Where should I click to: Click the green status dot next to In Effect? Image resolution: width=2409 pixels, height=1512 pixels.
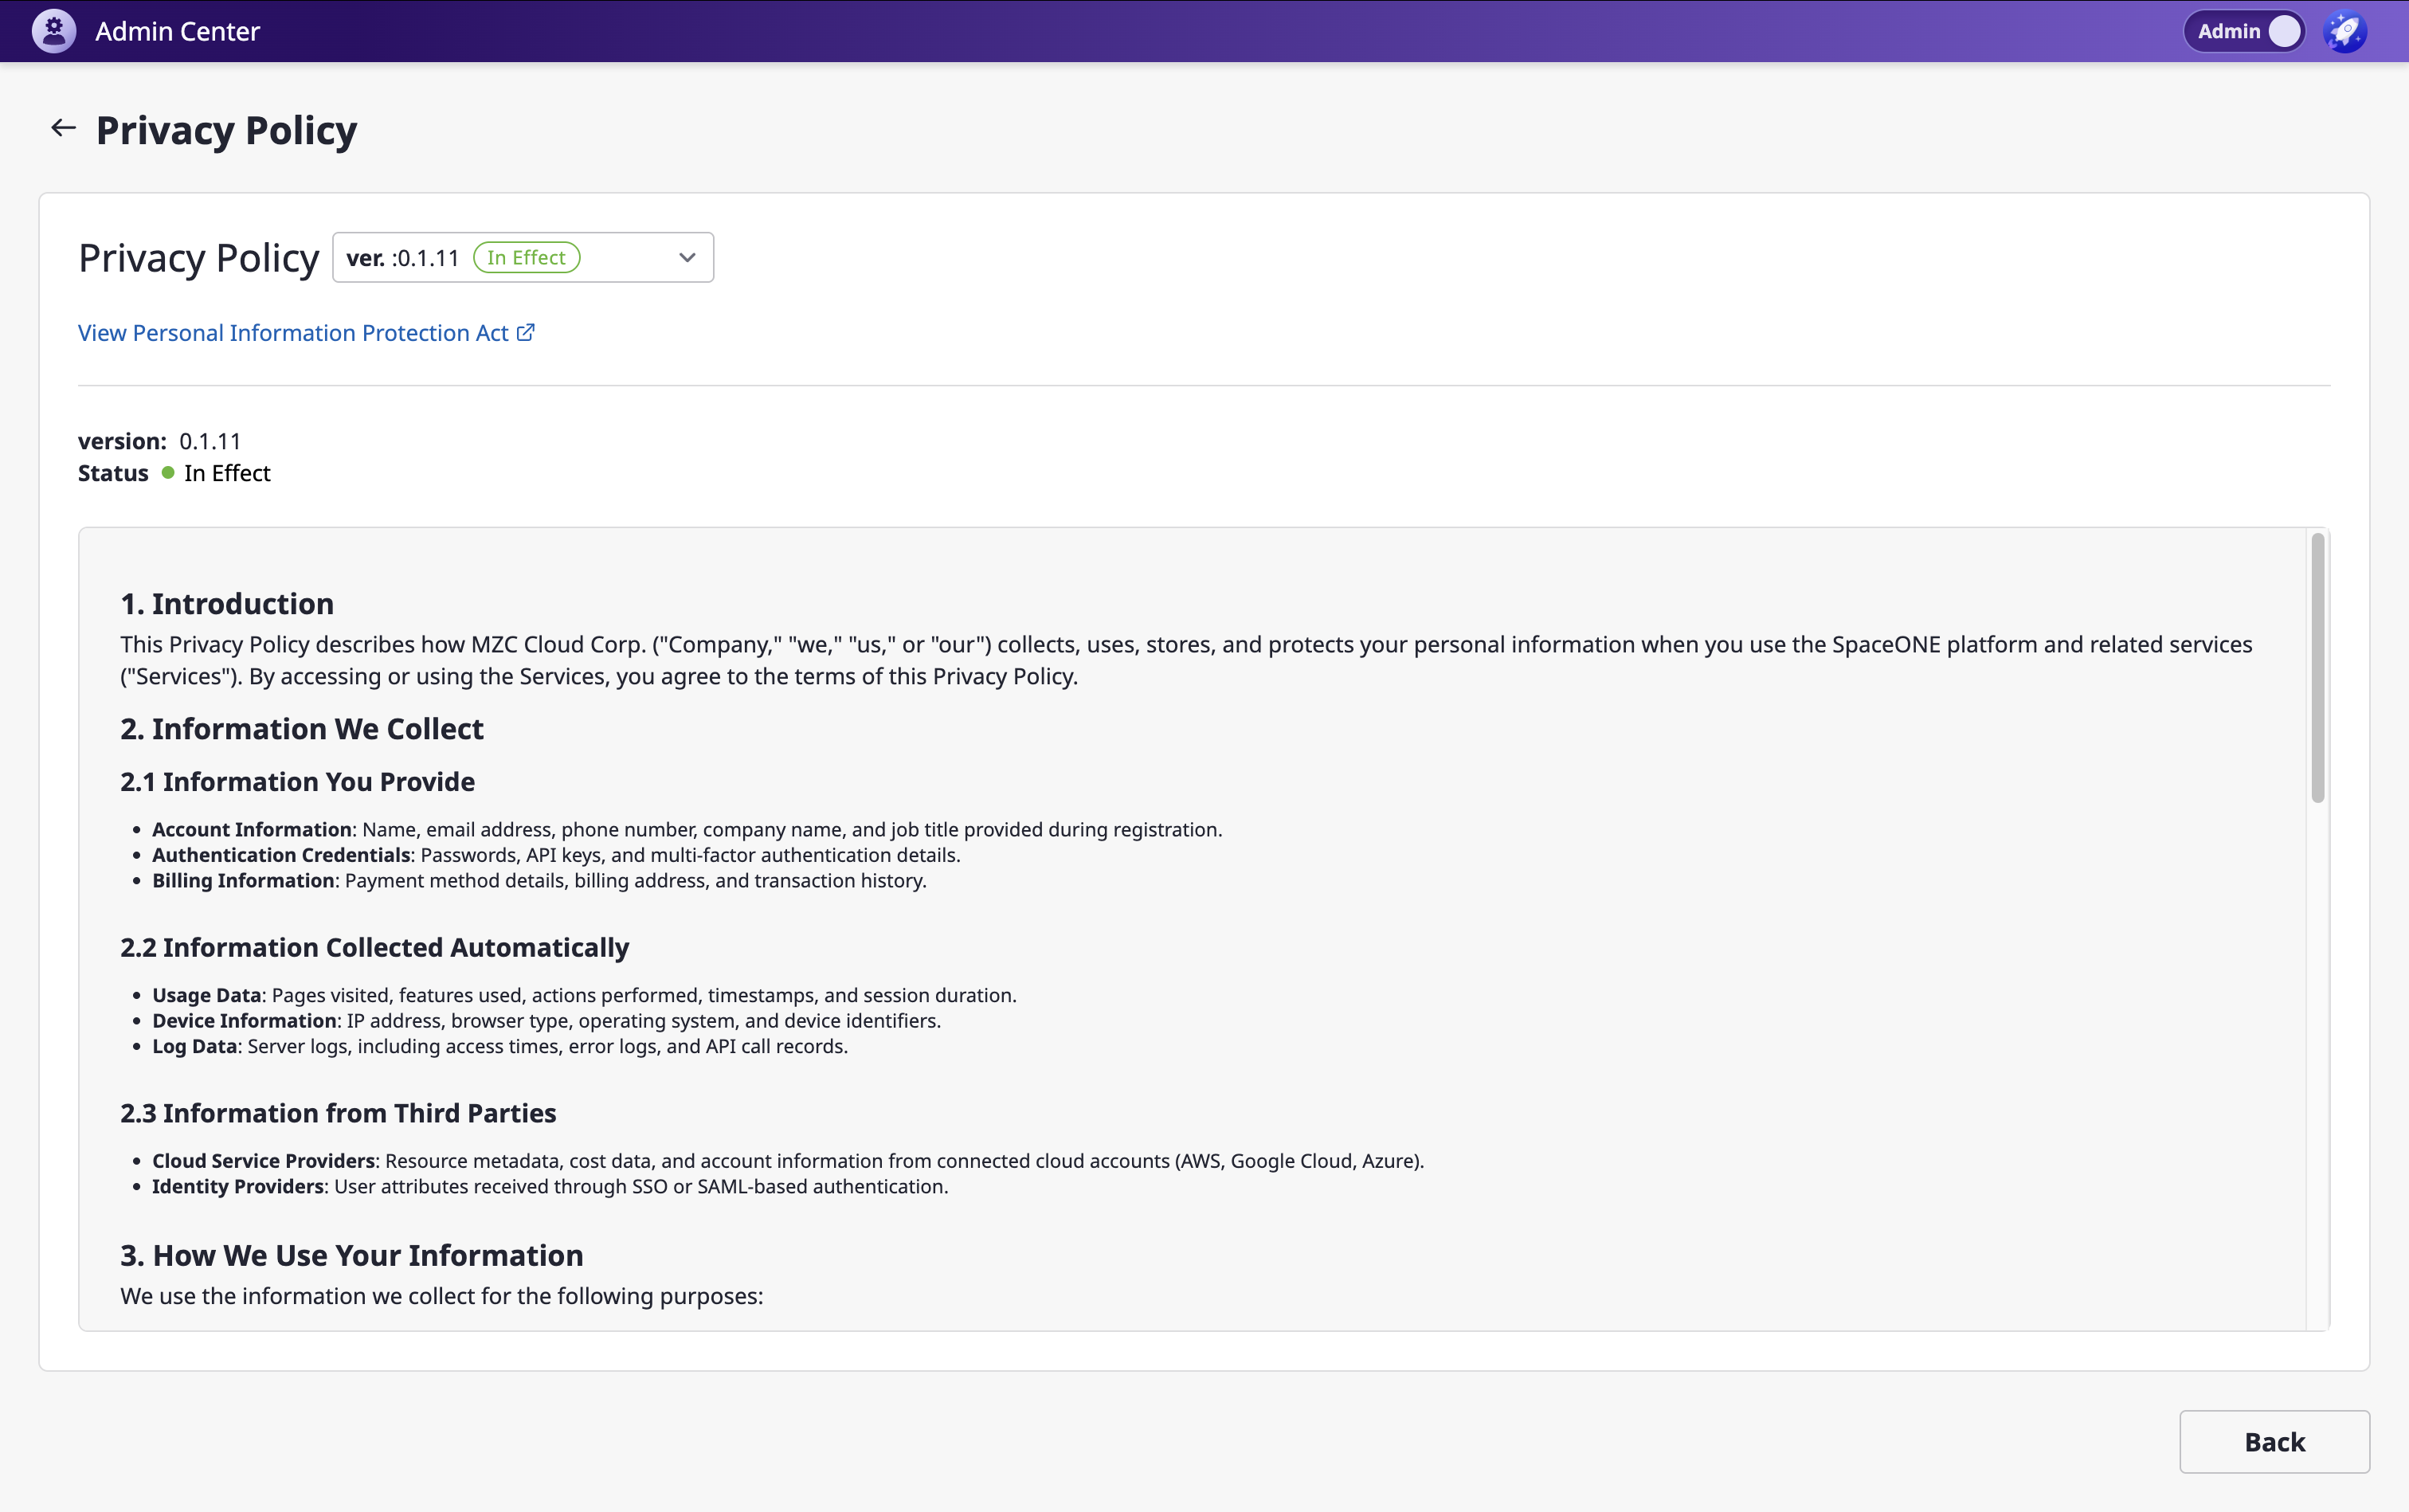pyautogui.click(x=168, y=473)
